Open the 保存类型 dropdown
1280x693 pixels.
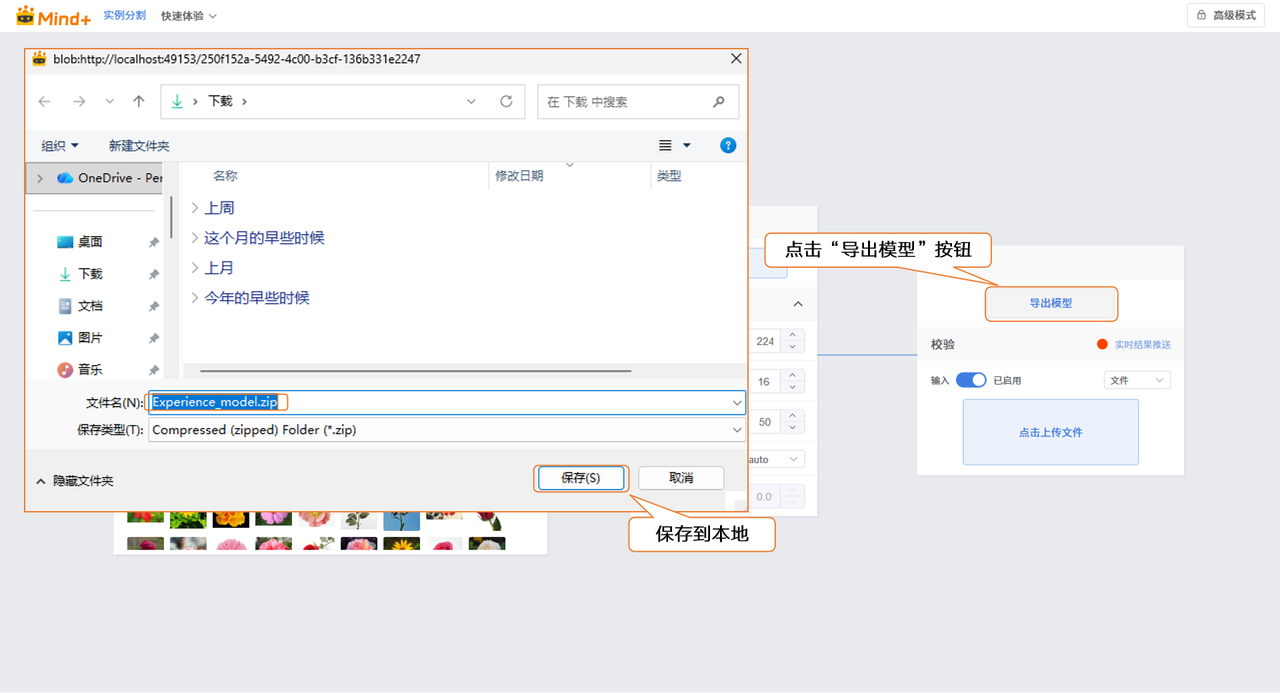point(446,430)
